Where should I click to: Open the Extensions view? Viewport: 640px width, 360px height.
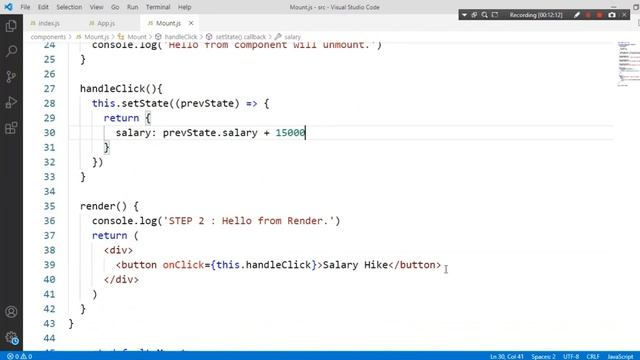pyautogui.click(x=11, y=128)
